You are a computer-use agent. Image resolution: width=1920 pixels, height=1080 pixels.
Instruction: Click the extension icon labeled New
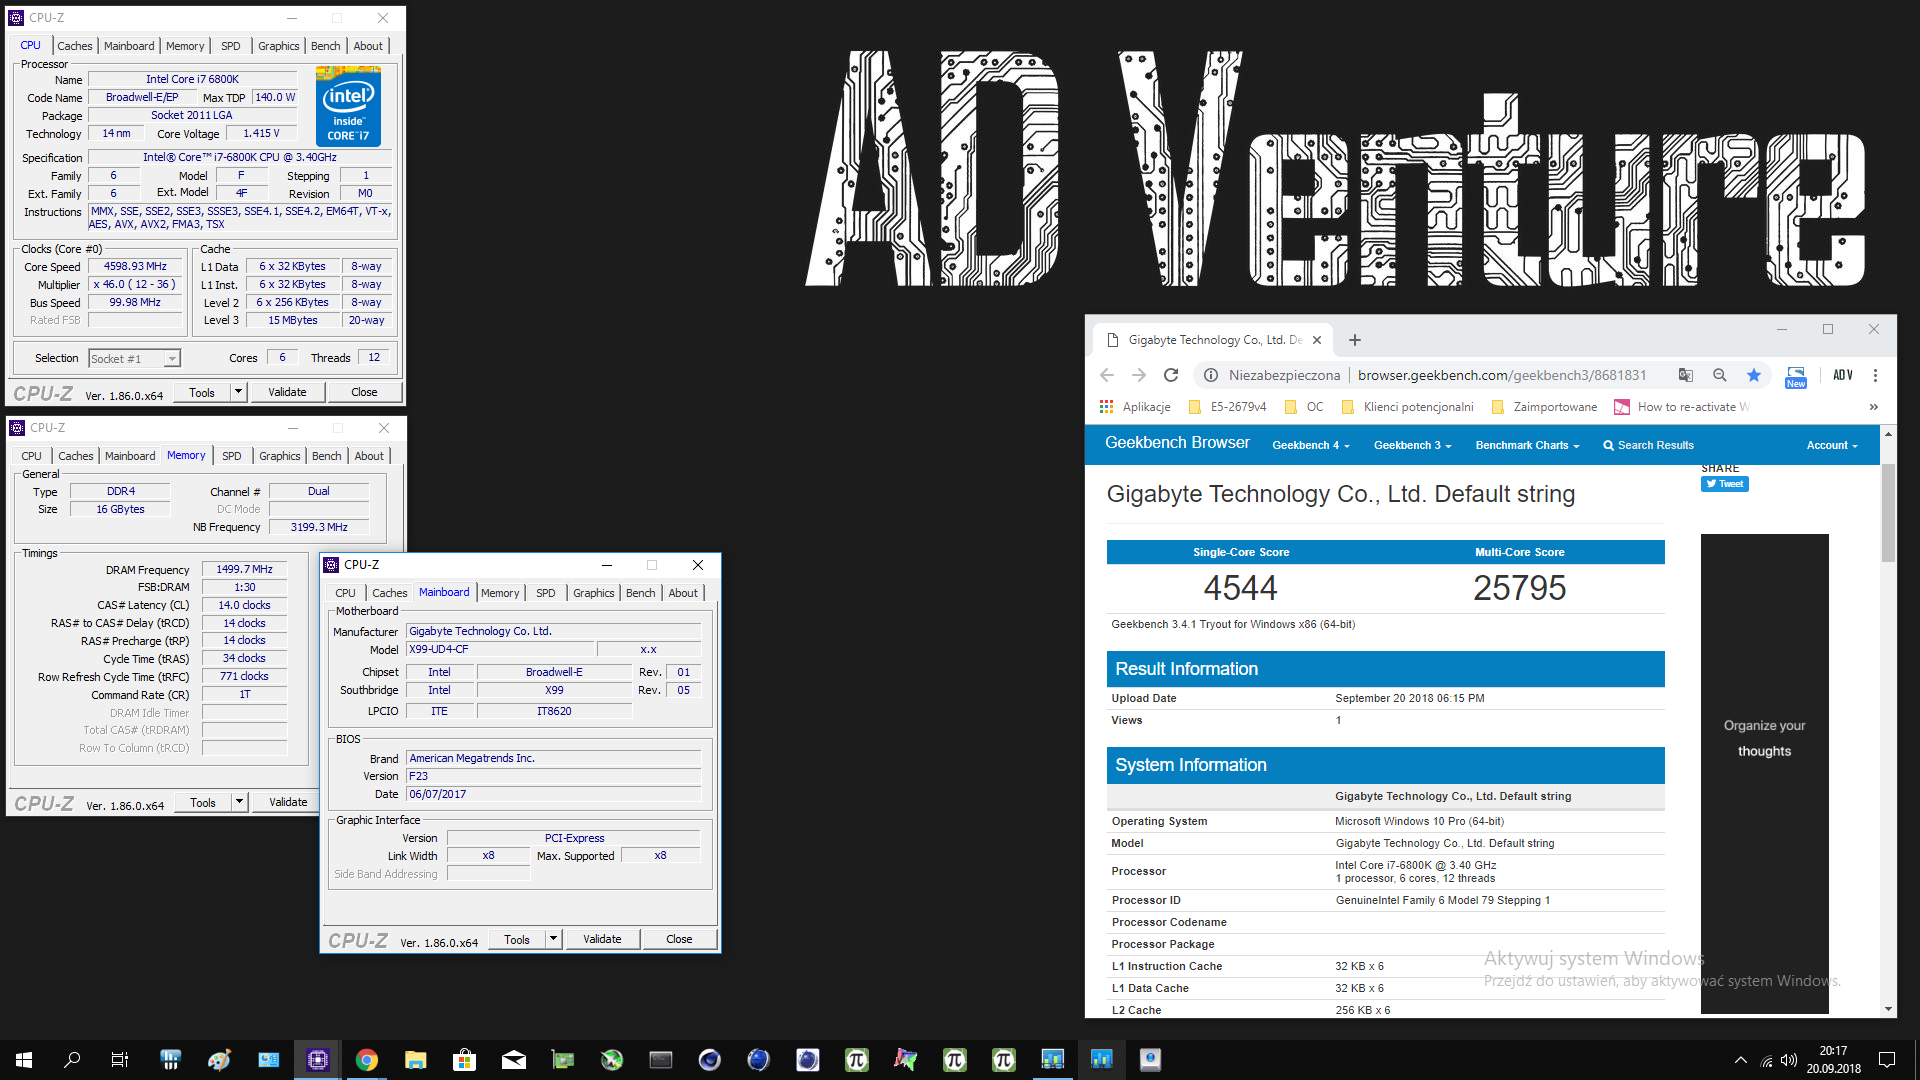click(1796, 377)
